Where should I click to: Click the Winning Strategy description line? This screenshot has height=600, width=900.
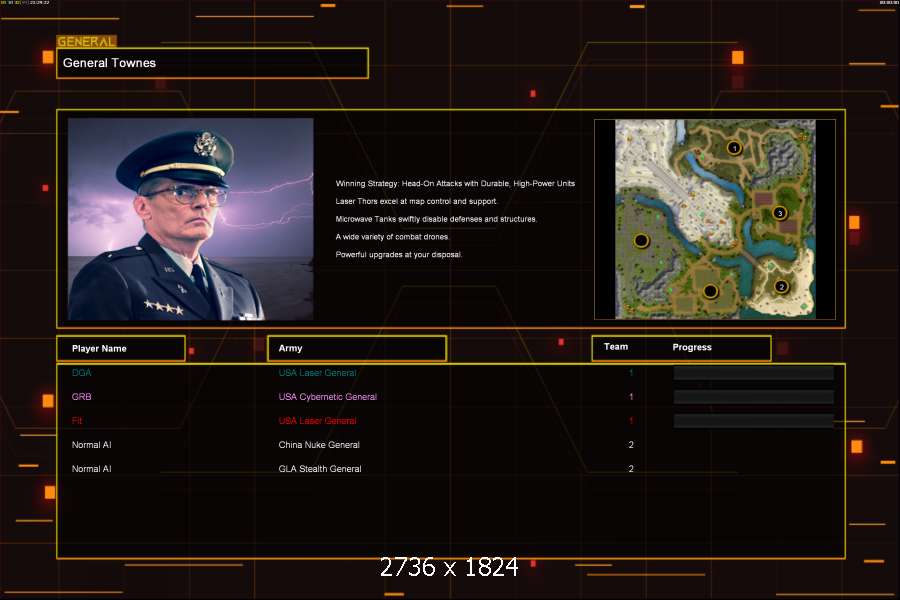coord(455,184)
